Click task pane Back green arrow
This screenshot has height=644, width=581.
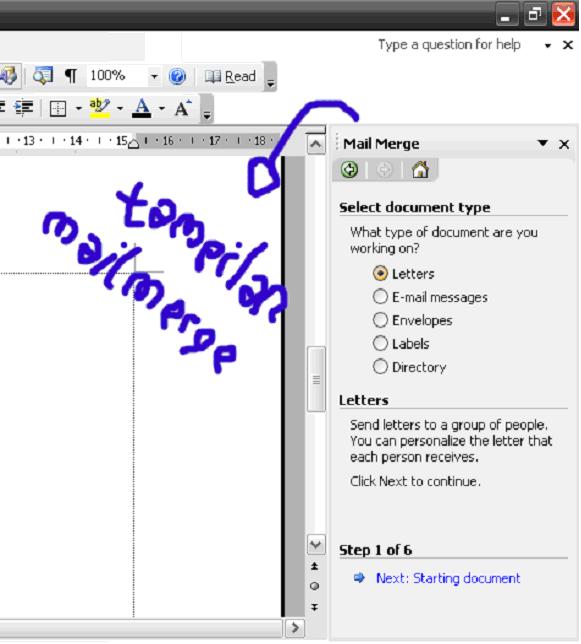click(x=349, y=169)
